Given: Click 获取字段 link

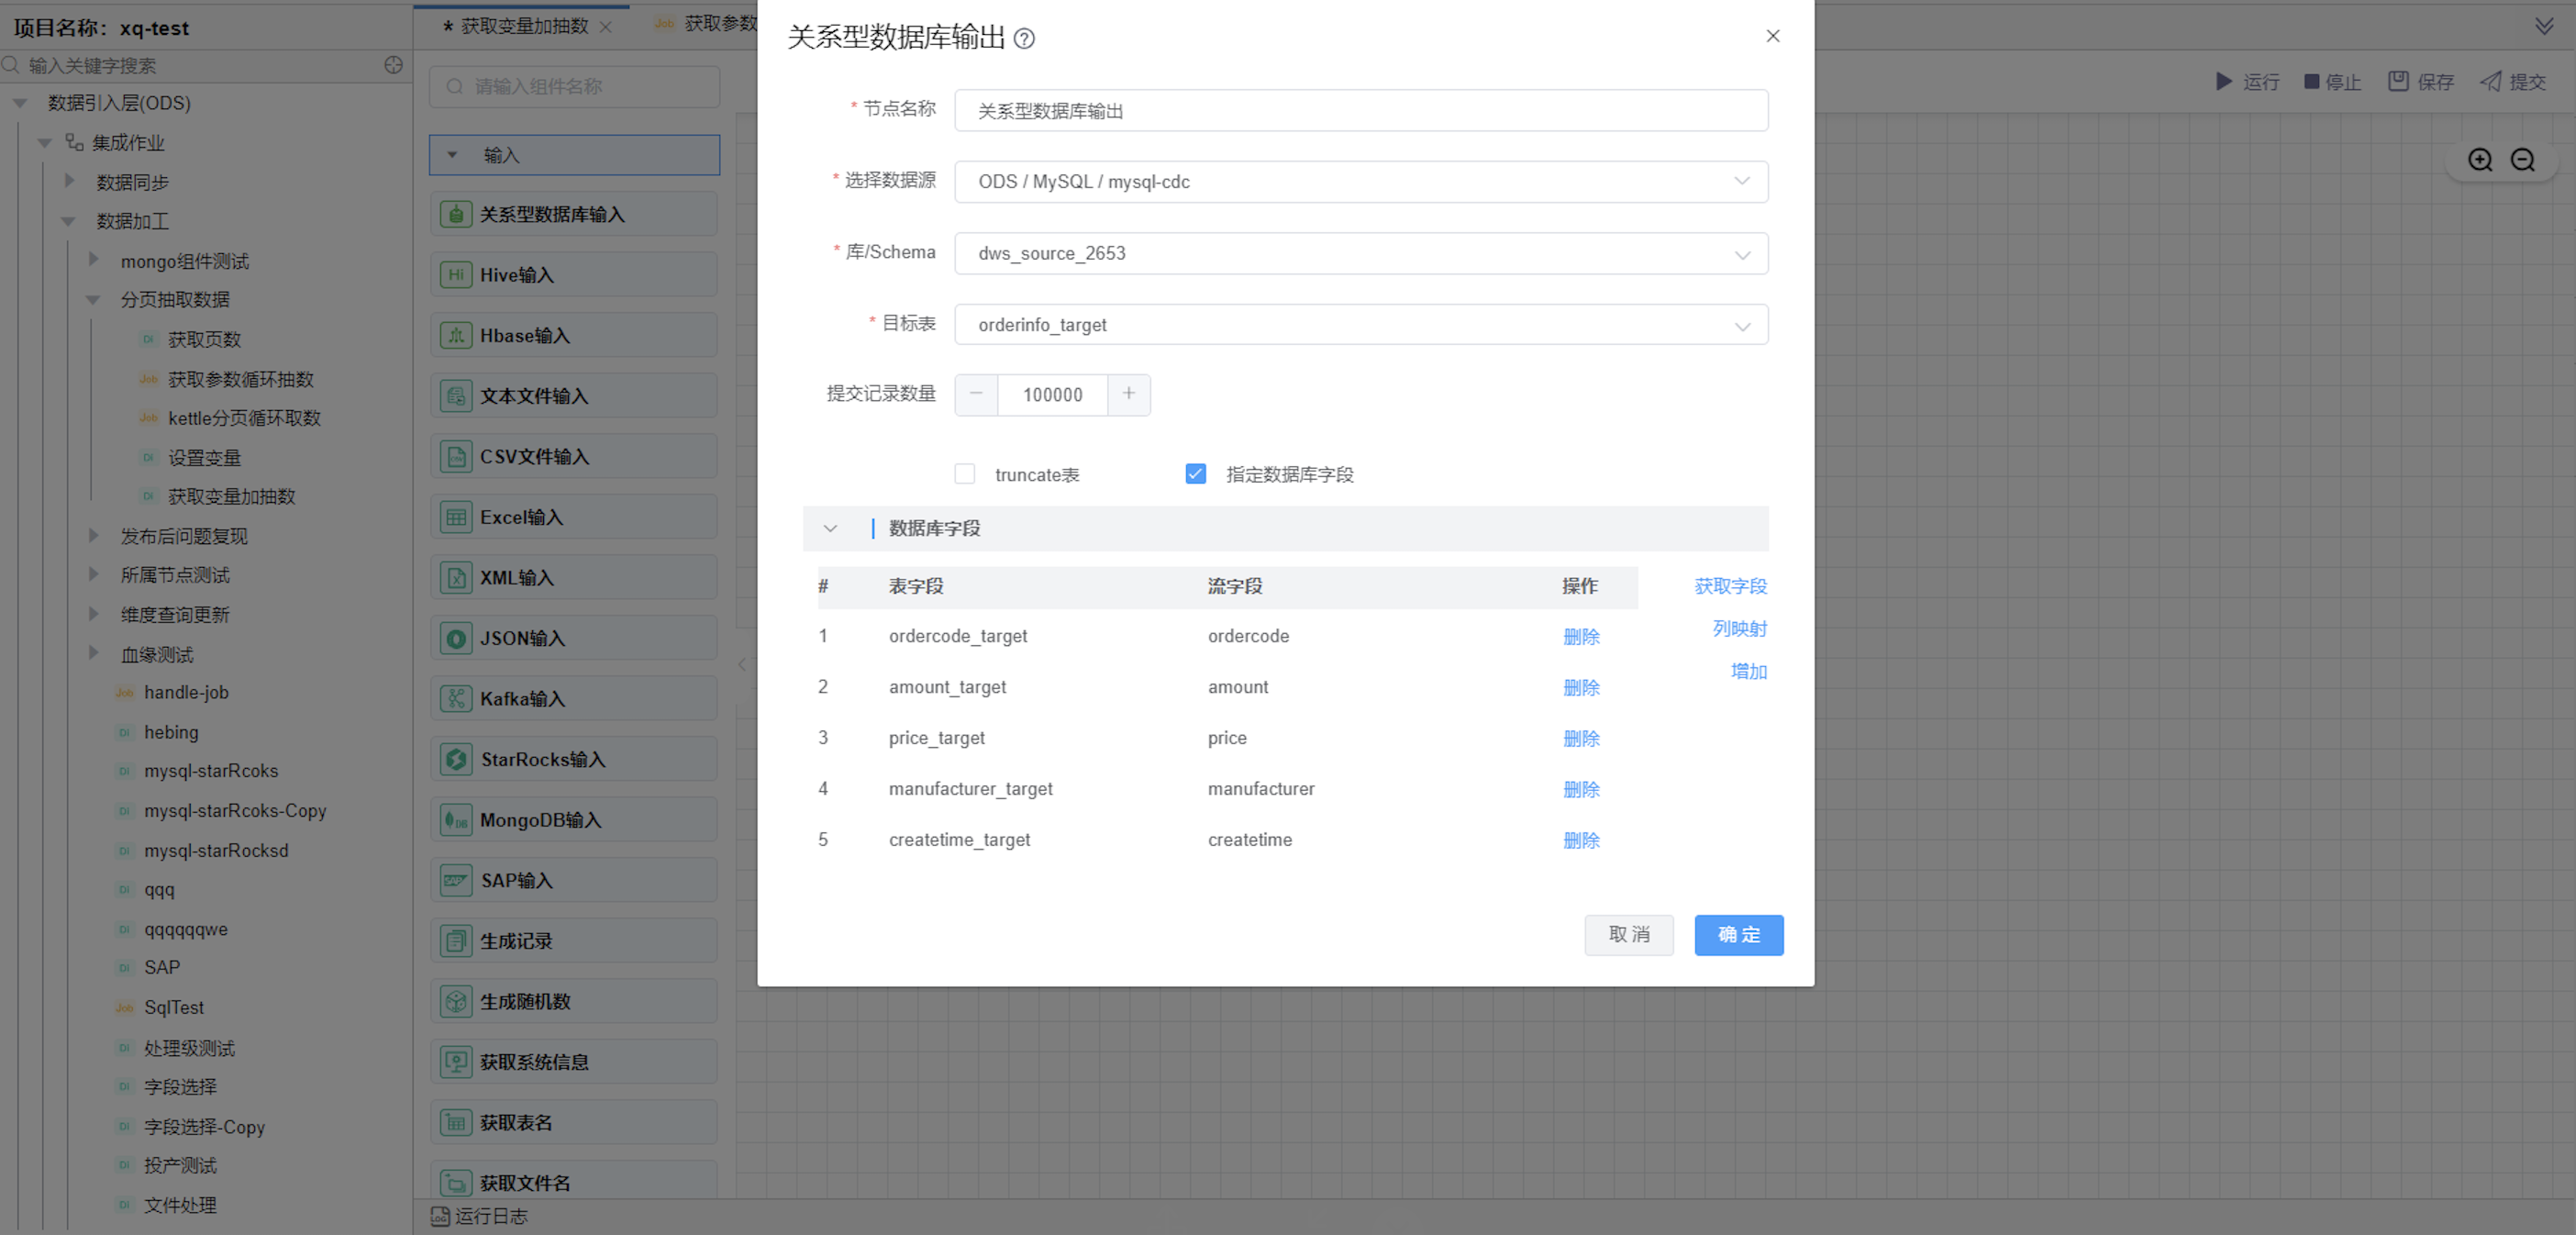Looking at the screenshot, I should point(1730,586).
